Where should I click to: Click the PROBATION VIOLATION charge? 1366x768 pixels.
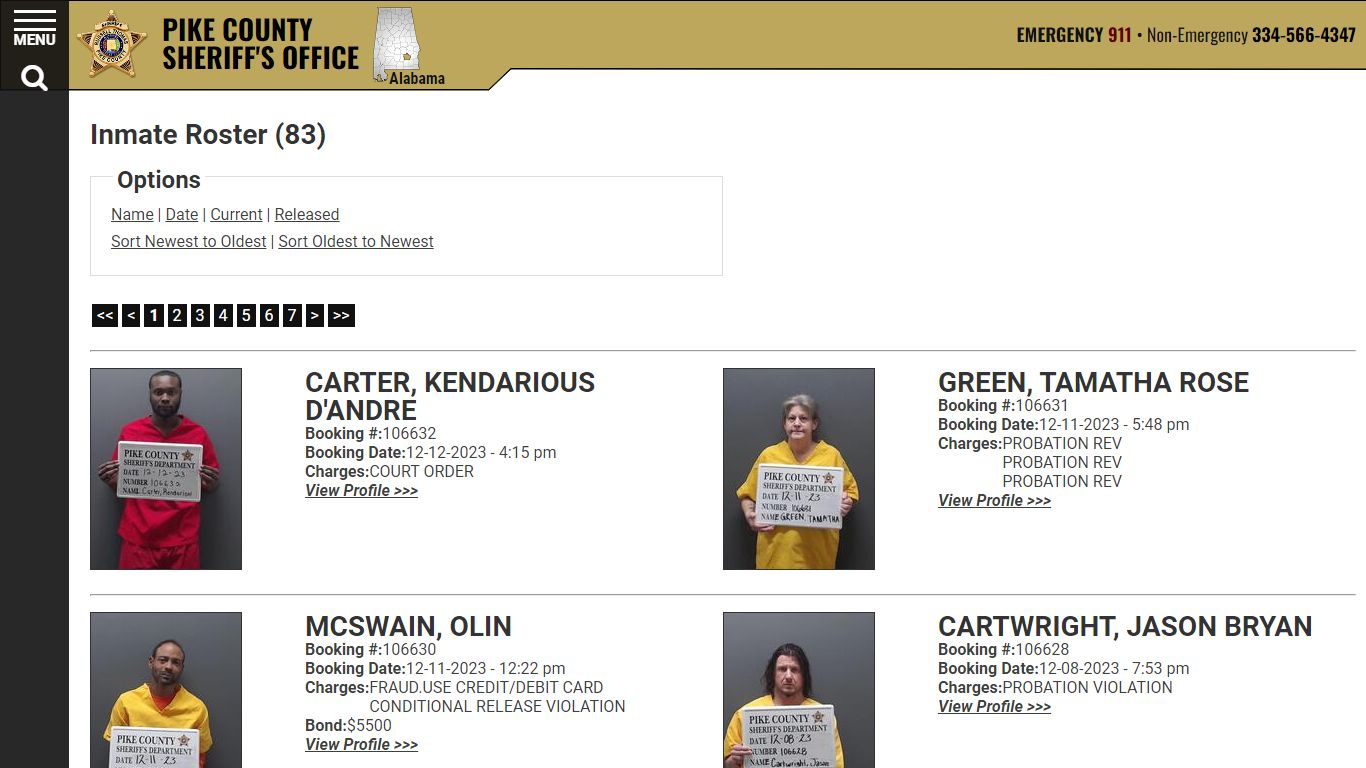(1087, 687)
